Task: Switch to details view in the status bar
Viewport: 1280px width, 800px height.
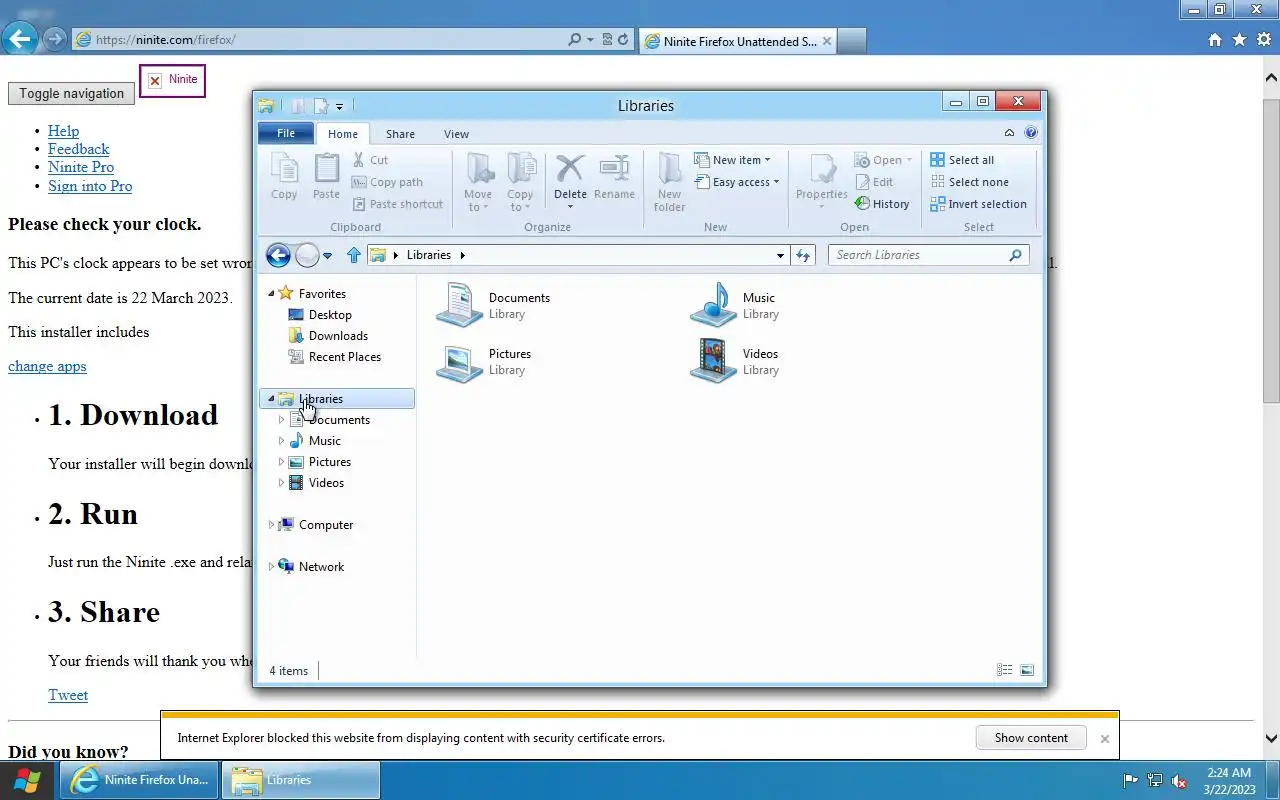Action: tap(1005, 670)
